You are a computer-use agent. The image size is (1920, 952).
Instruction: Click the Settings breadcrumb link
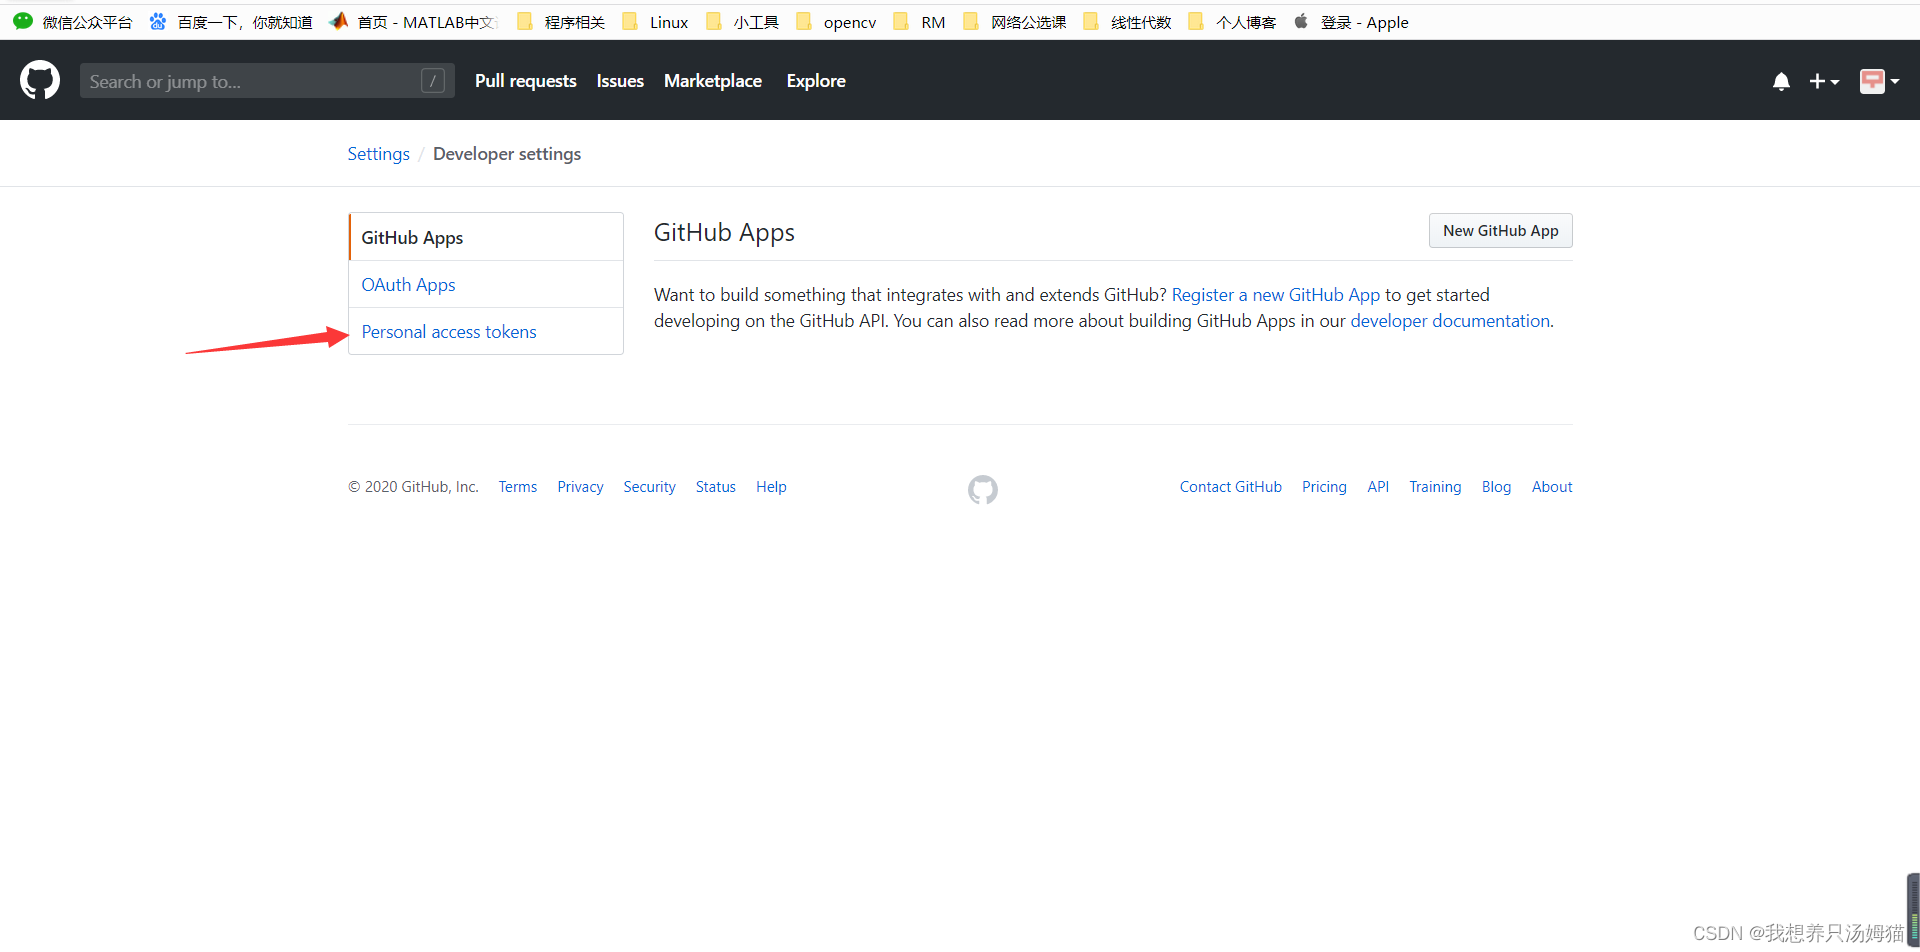(379, 154)
